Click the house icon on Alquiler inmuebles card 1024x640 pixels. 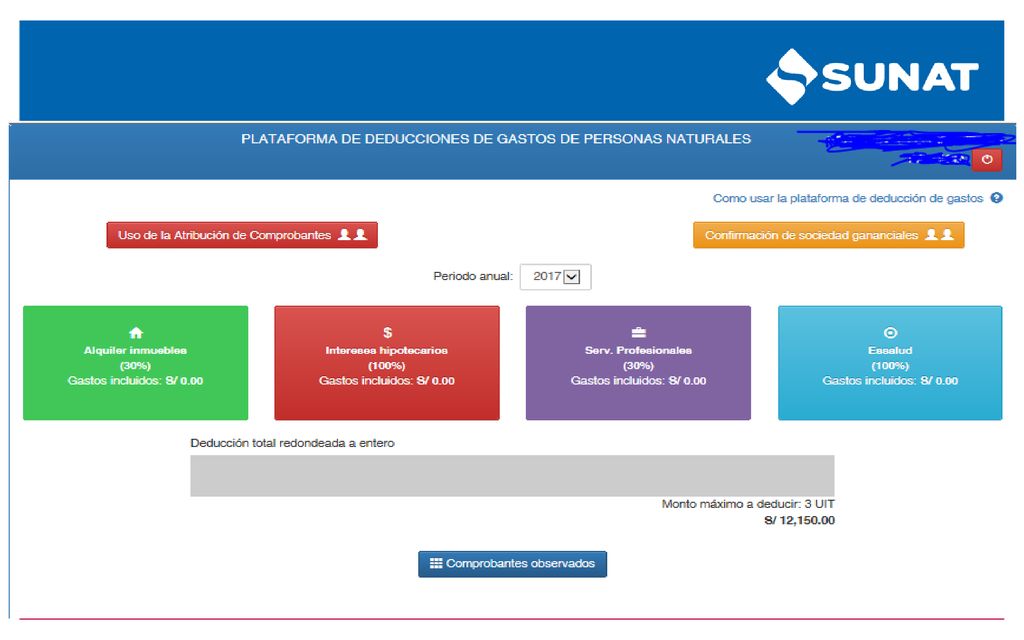(136, 332)
